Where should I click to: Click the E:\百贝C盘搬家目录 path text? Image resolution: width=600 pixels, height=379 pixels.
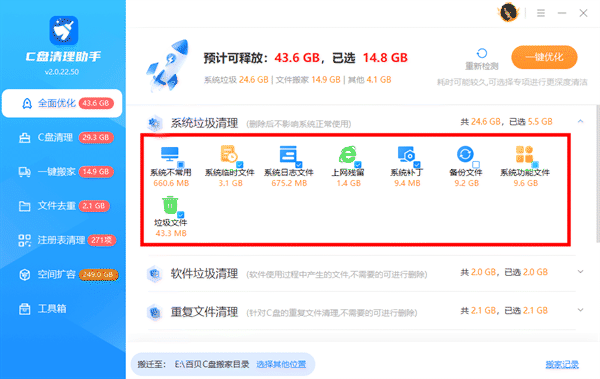point(212,364)
